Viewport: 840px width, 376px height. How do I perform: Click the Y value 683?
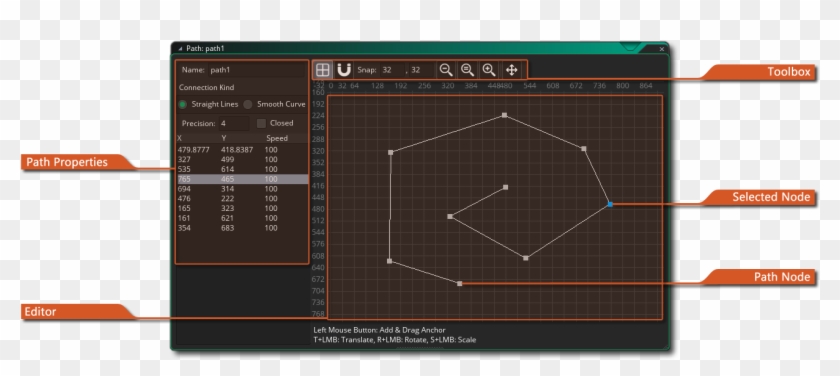pyautogui.click(x=227, y=228)
